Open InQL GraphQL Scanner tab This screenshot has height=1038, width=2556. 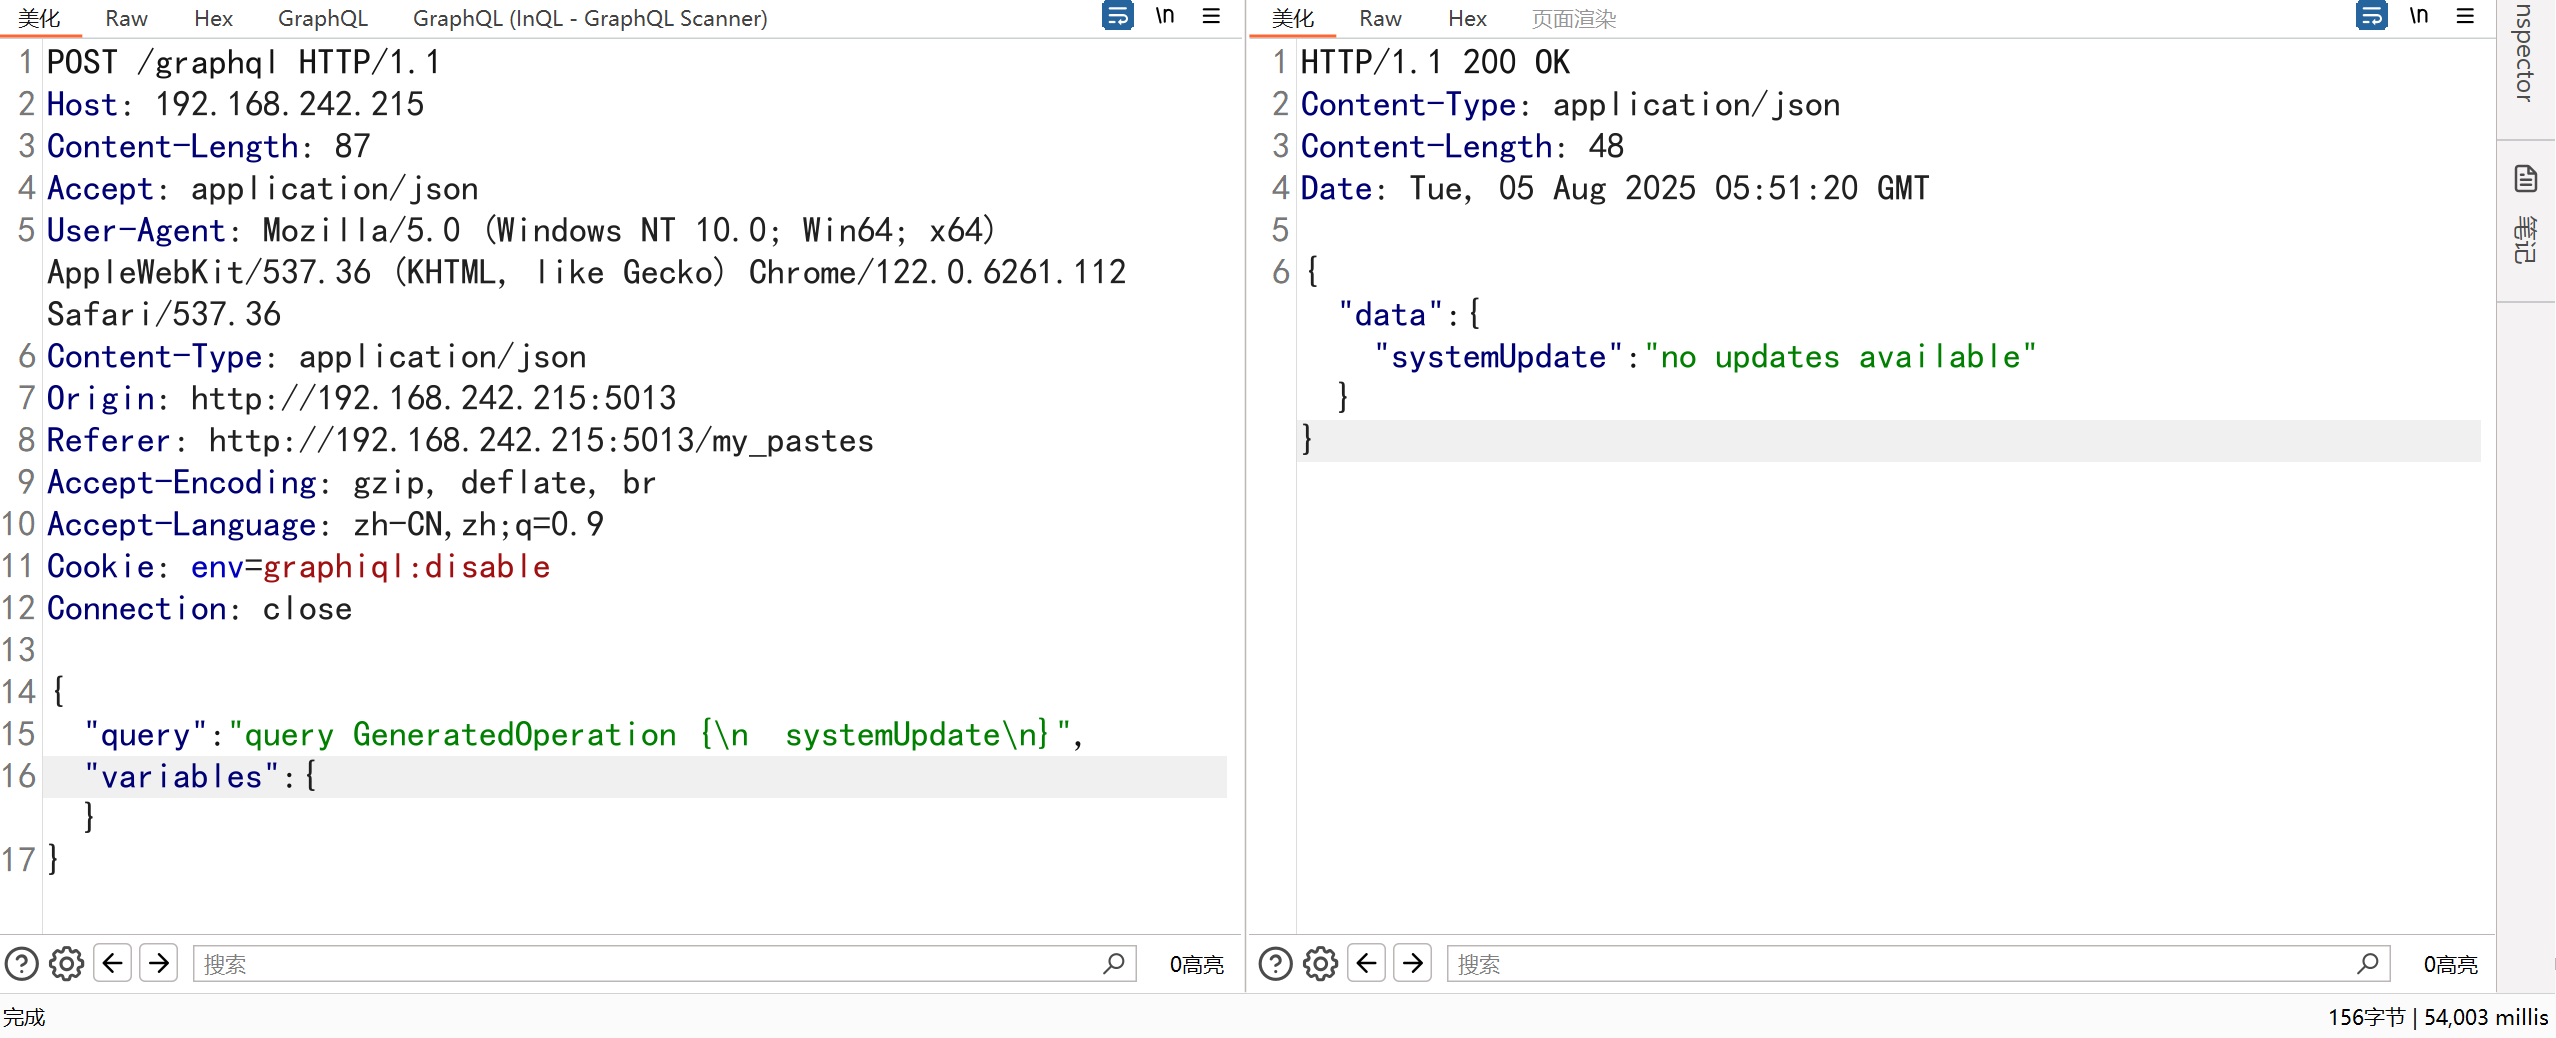(590, 19)
